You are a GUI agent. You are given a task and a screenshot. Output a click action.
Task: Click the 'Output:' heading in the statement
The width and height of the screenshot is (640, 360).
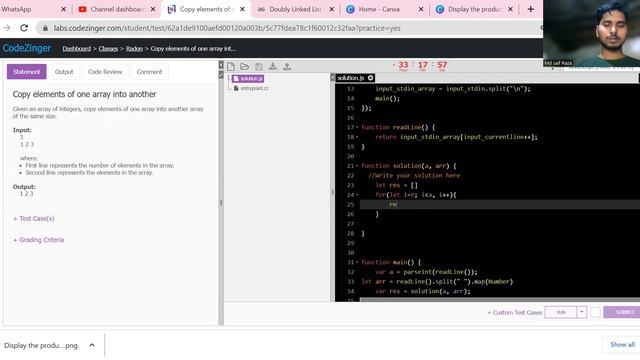click(x=24, y=187)
